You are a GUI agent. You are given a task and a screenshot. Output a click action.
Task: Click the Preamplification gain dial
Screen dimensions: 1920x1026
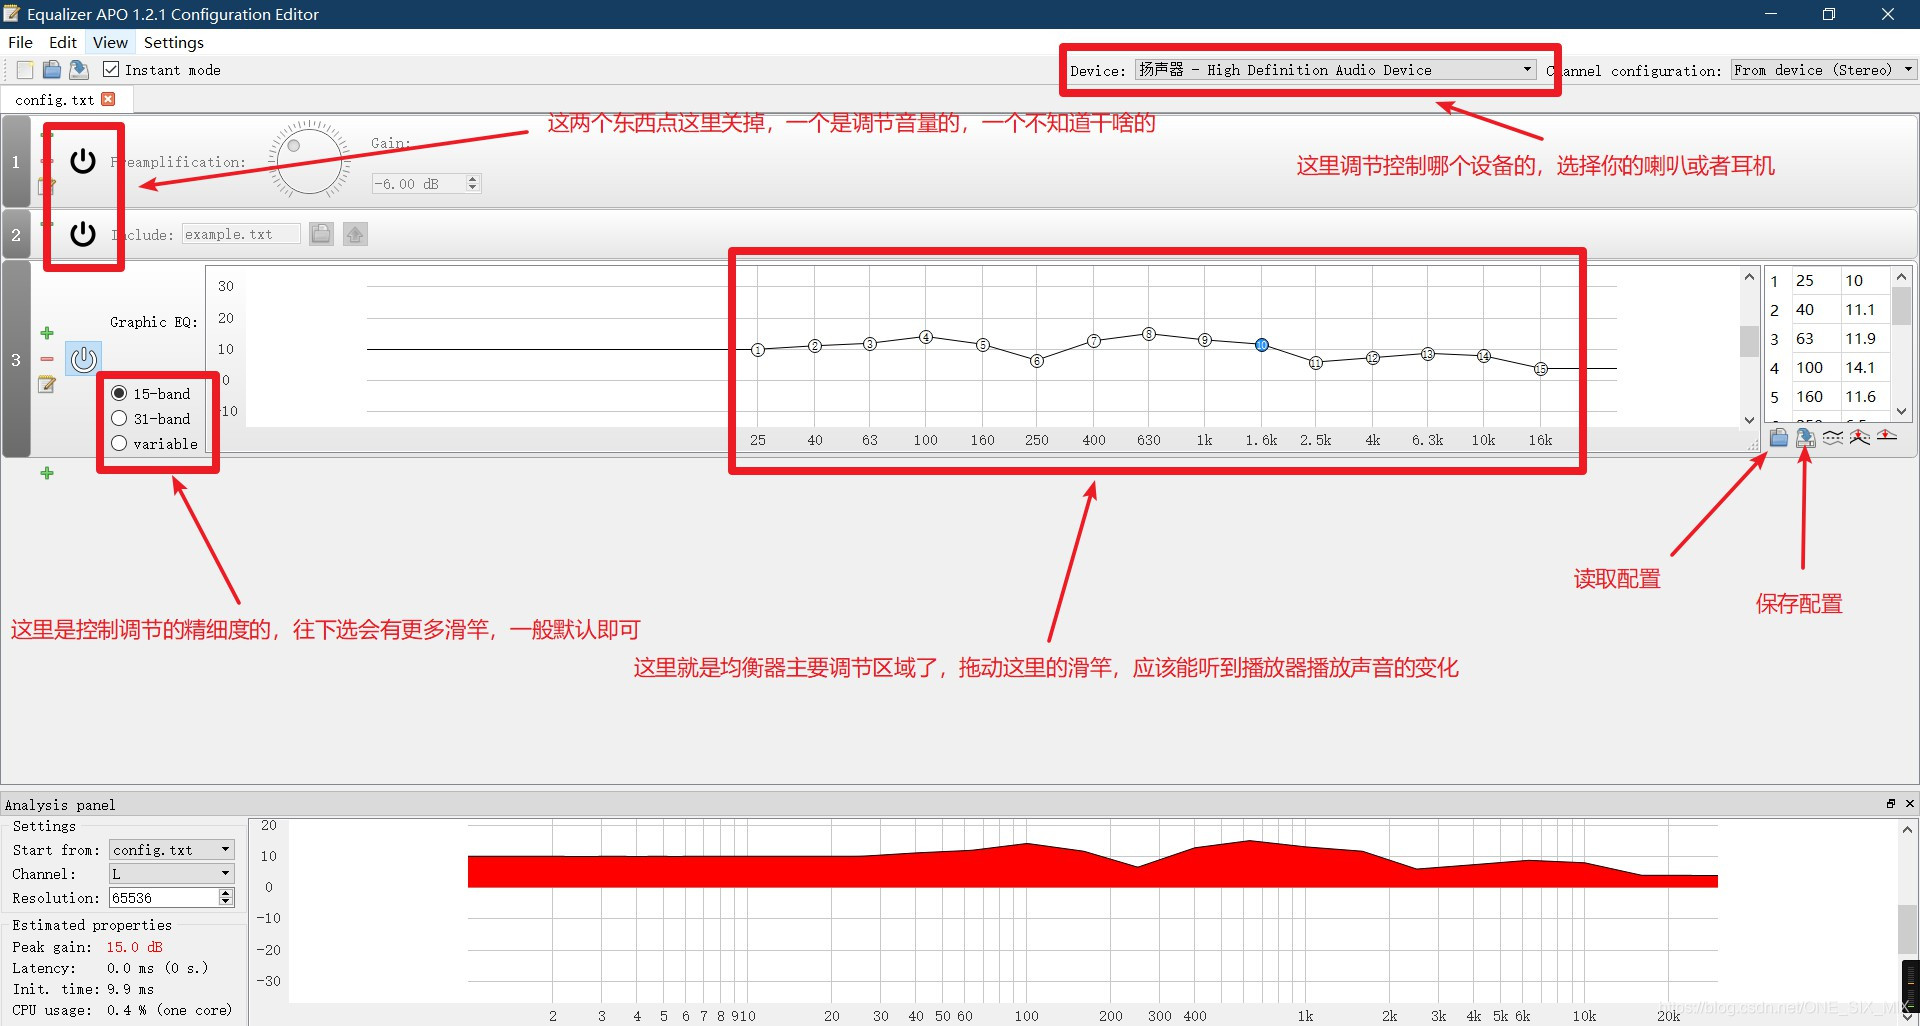[309, 160]
